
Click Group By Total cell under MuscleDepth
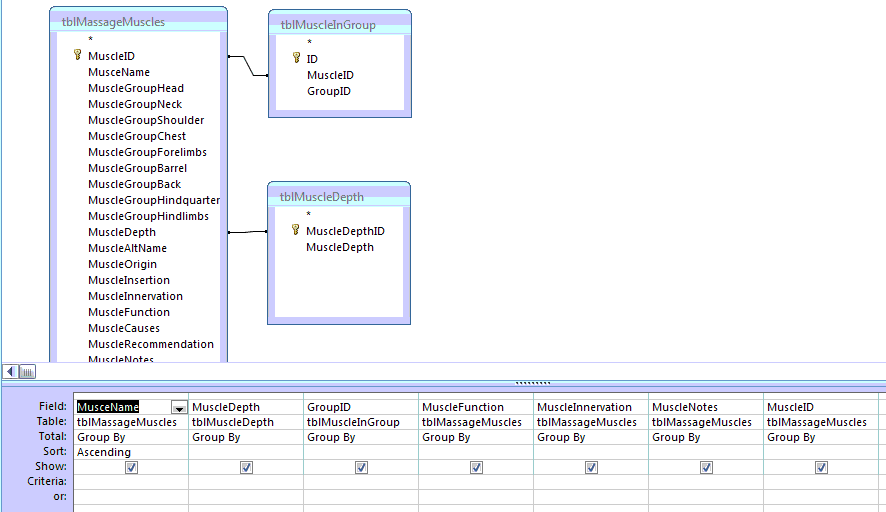[246, 437]
